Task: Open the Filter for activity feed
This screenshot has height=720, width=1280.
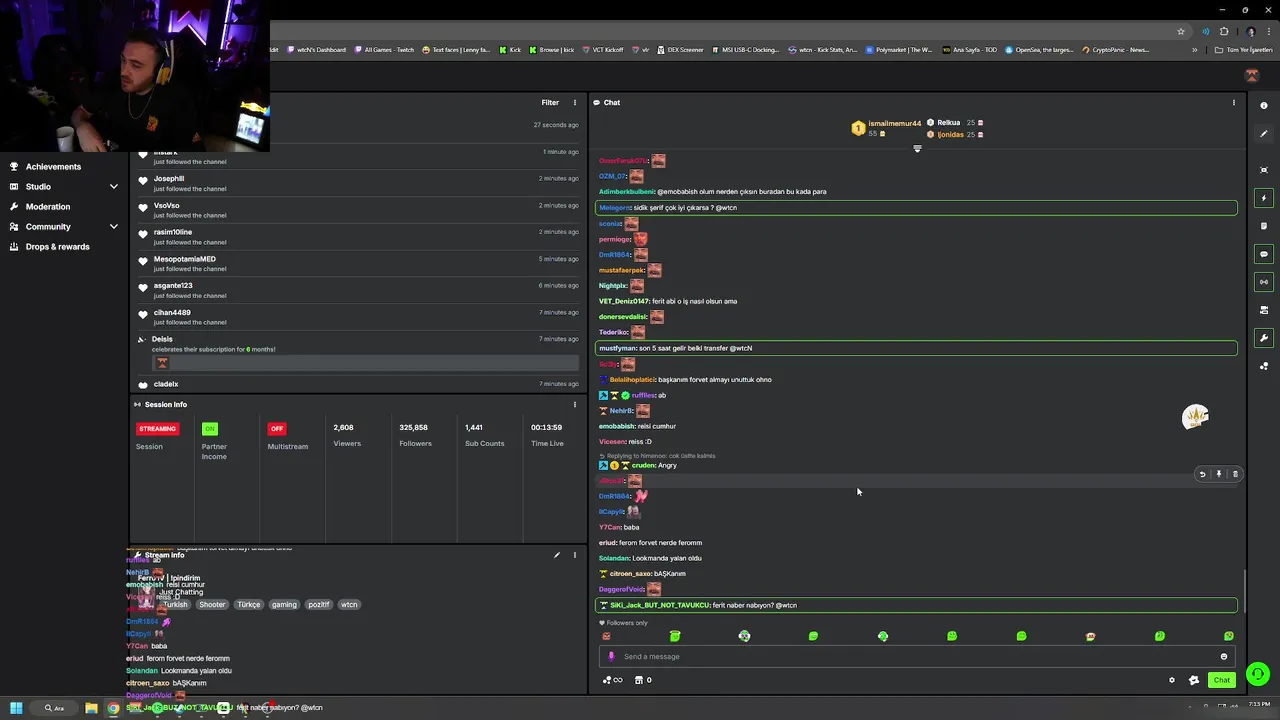Action: (550, 102)
